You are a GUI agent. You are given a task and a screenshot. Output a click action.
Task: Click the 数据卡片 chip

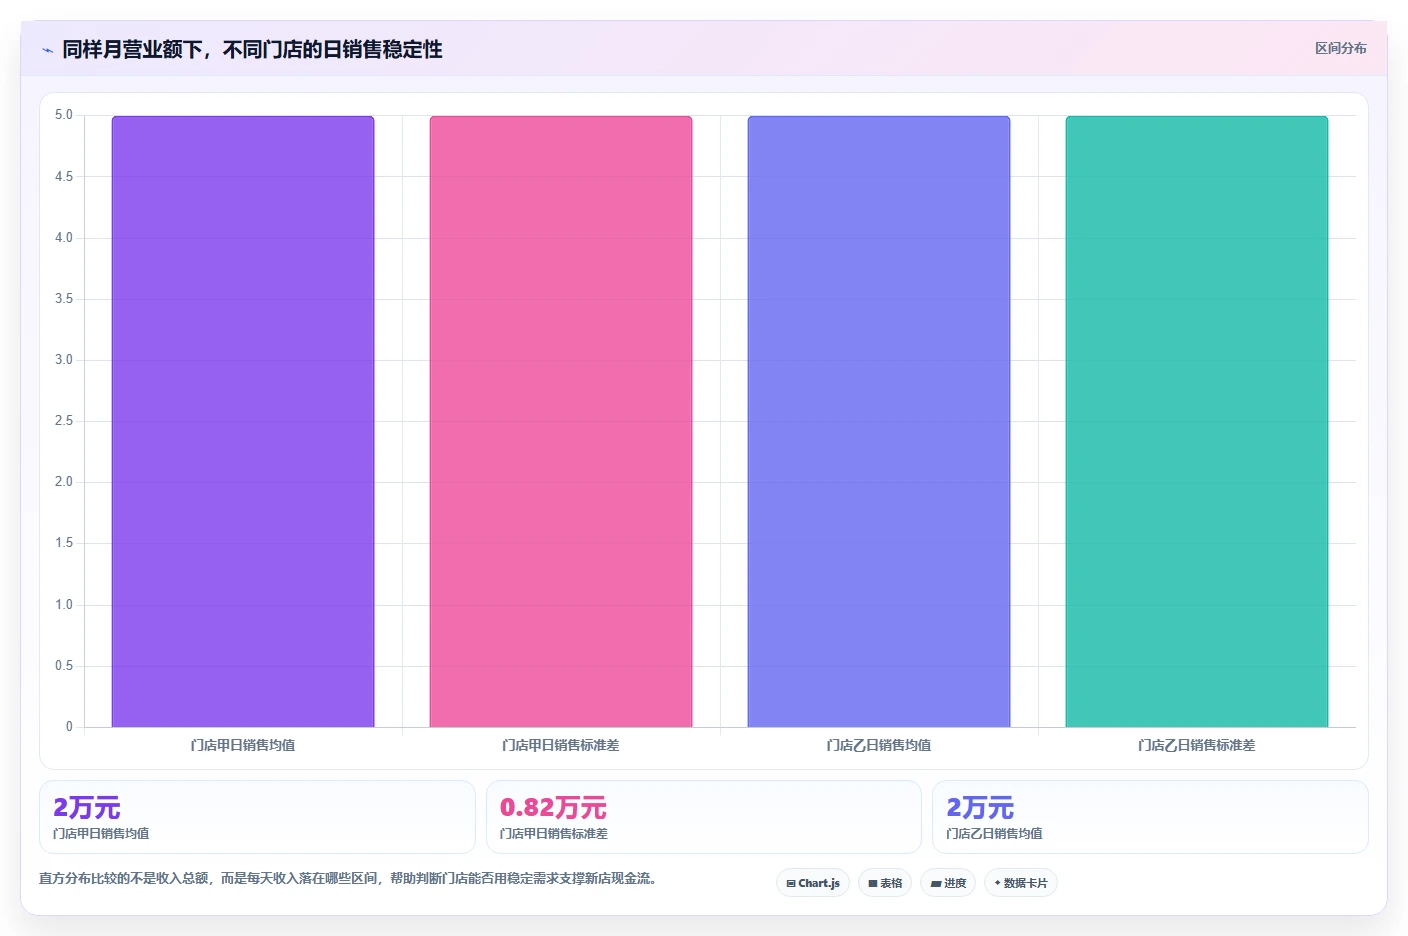pos(1021,883)
